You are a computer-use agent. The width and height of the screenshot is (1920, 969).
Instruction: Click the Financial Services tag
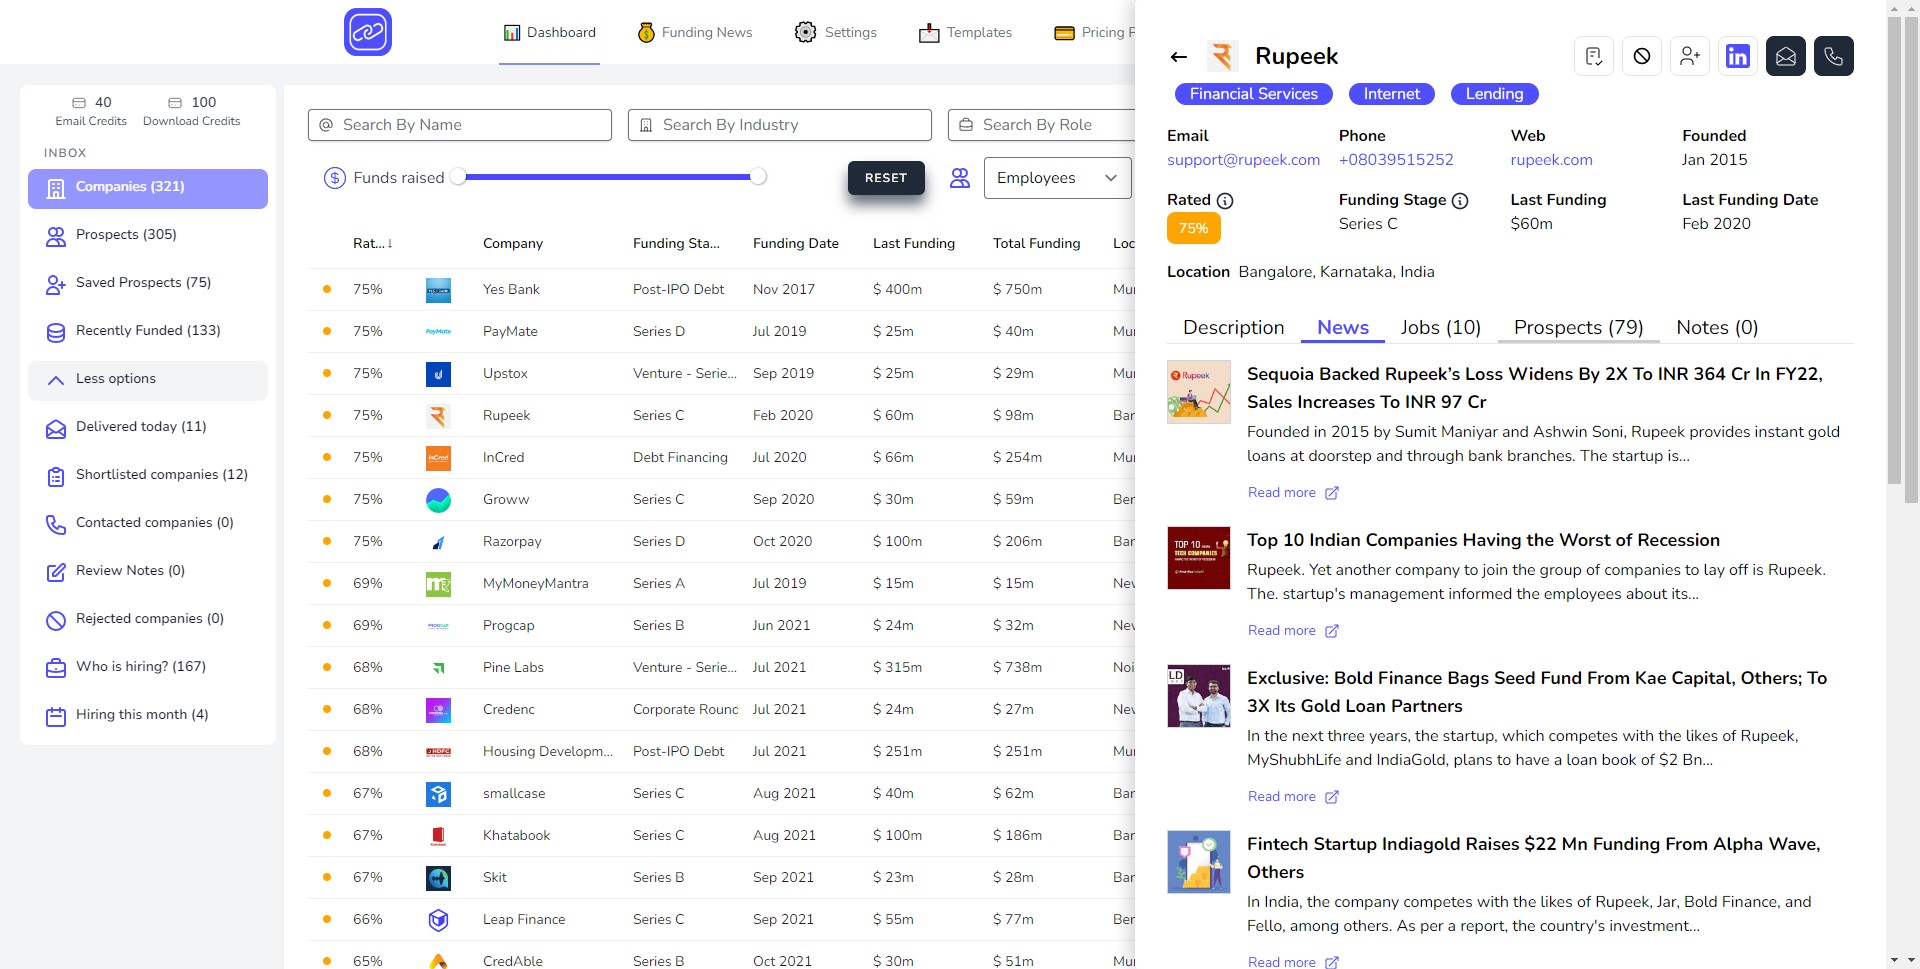1253,94
